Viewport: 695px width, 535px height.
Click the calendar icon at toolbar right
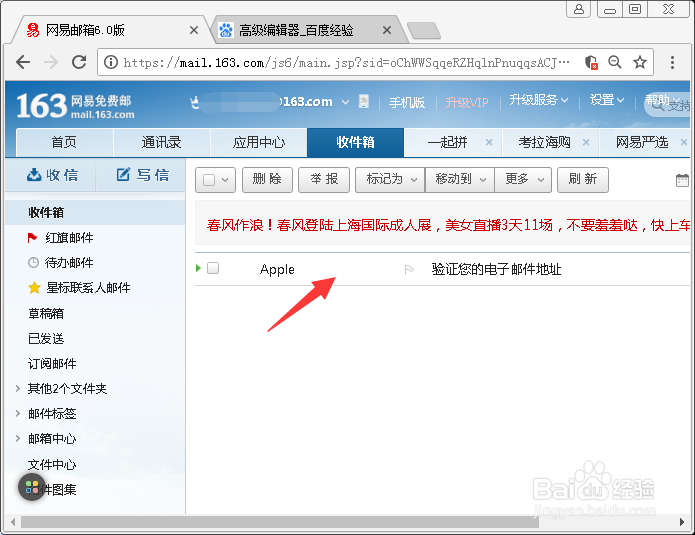click(682, 180)
